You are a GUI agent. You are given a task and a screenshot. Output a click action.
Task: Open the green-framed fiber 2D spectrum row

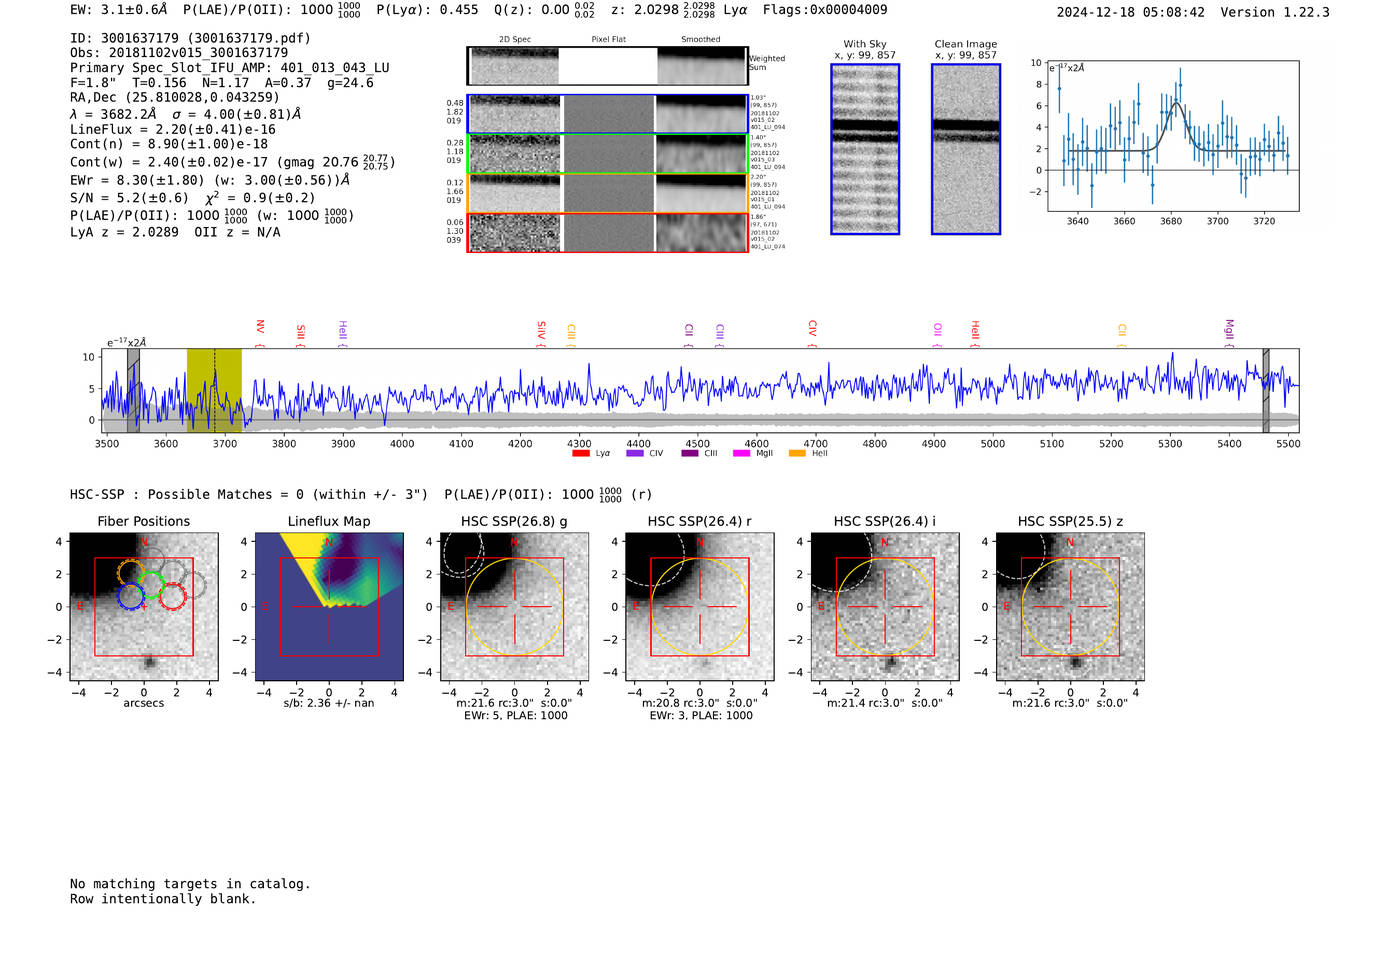[607, 154]
